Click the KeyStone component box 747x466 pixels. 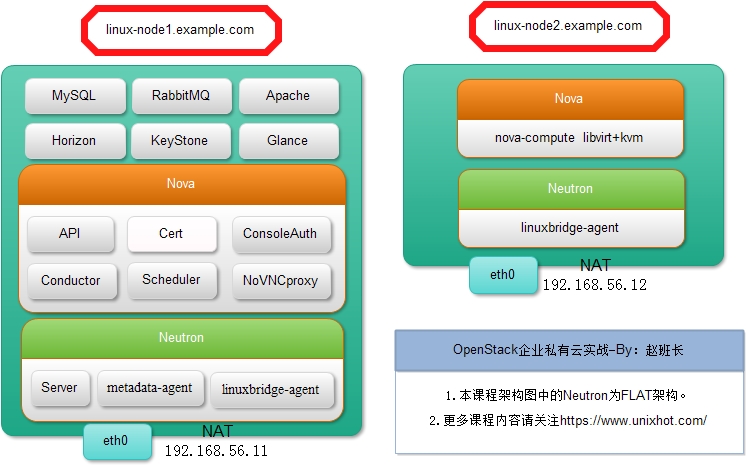click(x=181, y=141)
